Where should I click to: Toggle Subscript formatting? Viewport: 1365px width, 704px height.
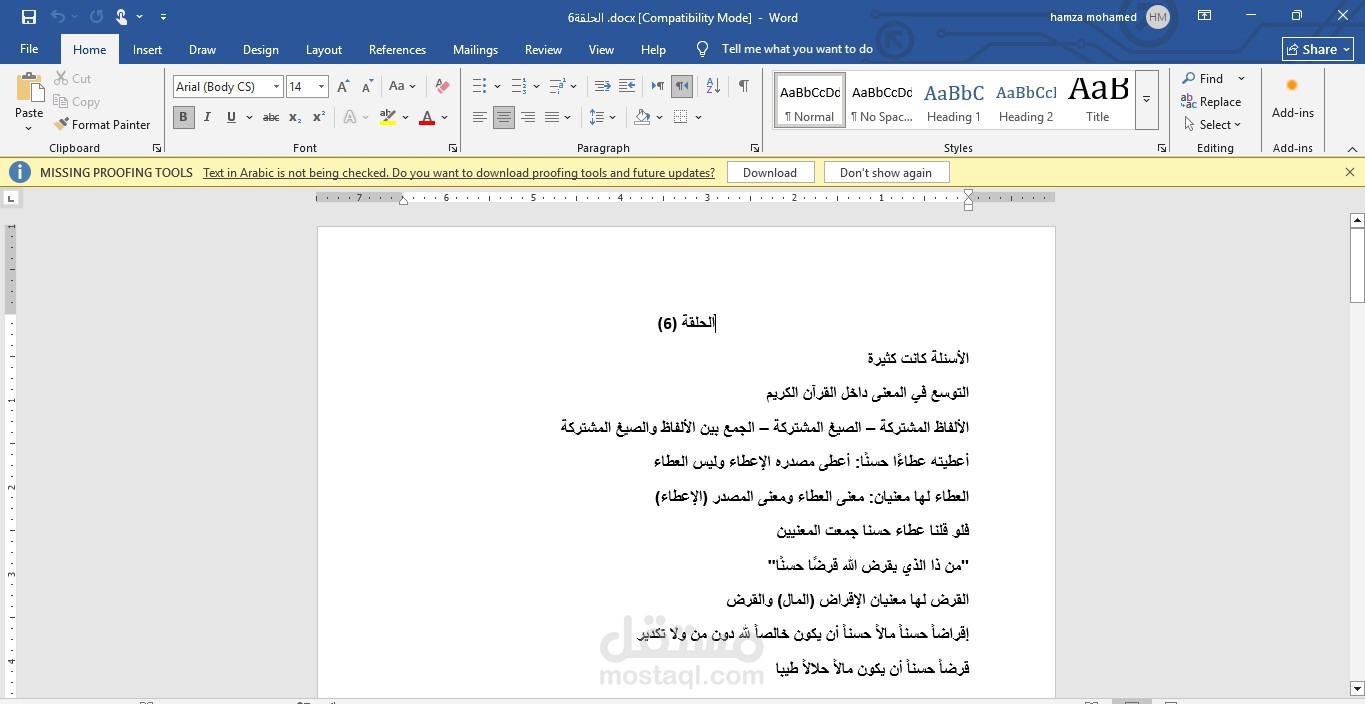(295, 118)
